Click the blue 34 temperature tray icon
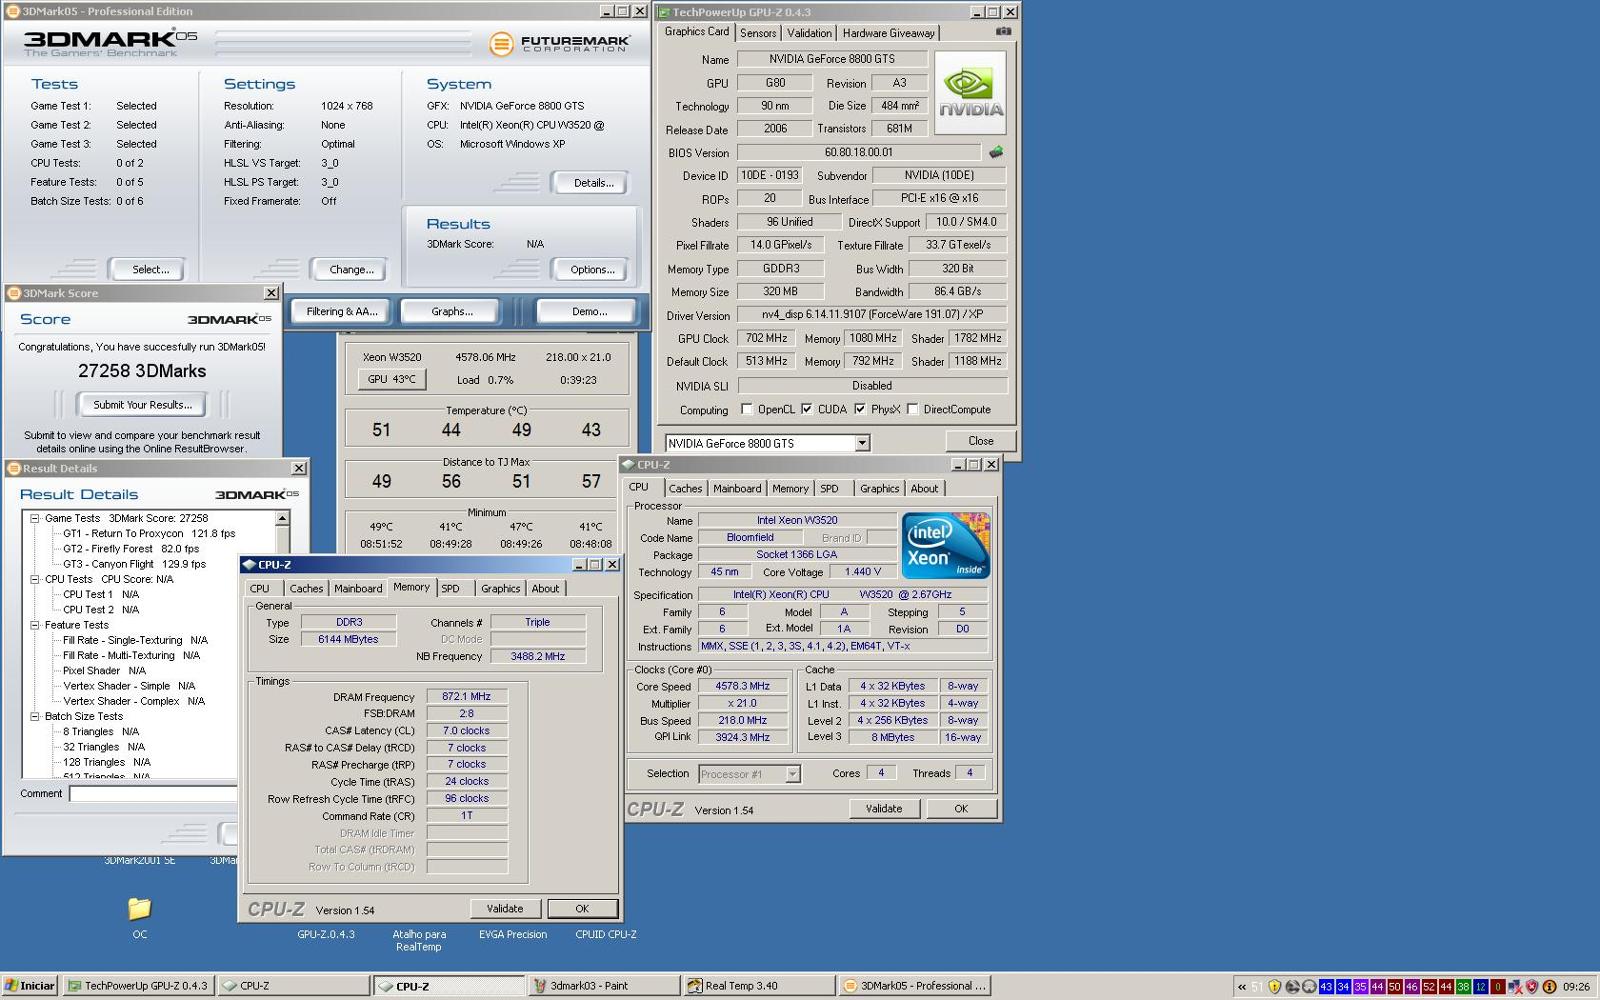Viewport: 1600px width, 1000px height. point(1343,986)
